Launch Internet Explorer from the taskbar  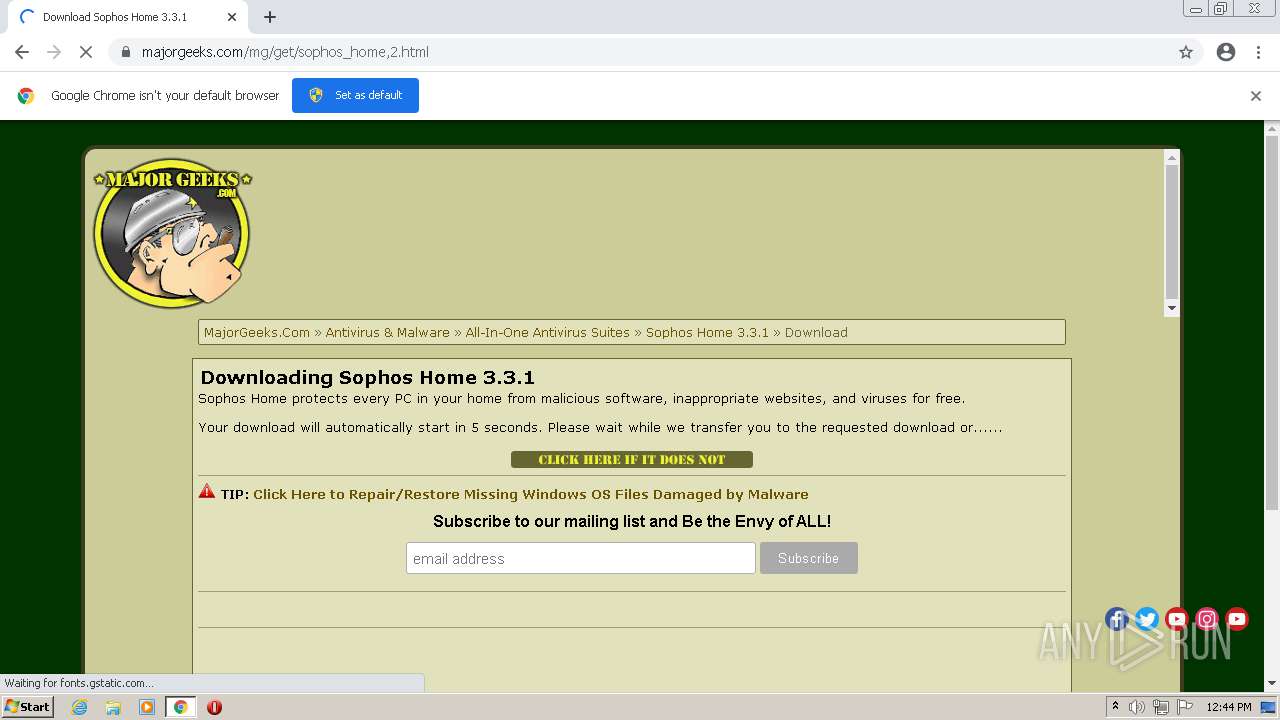coord(80,707)
